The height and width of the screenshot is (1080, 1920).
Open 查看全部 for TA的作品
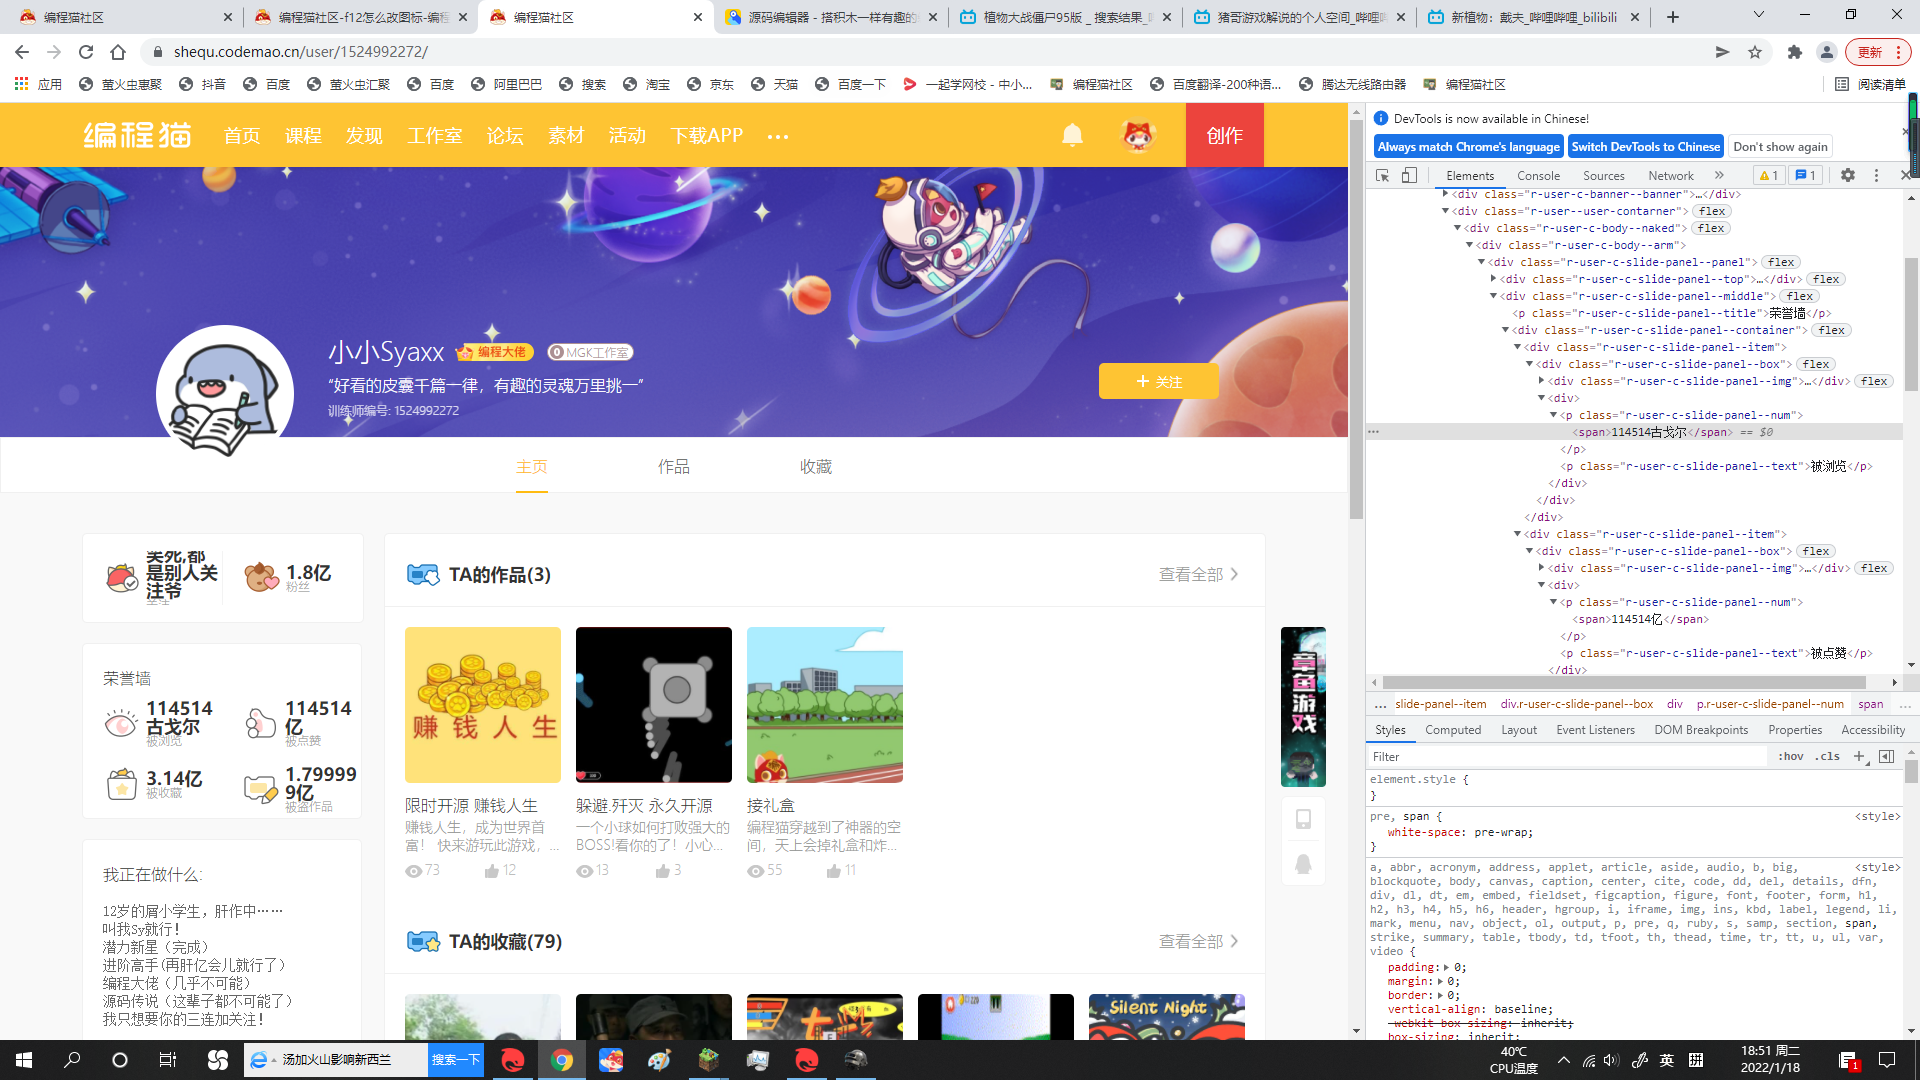coord(1198,575)
